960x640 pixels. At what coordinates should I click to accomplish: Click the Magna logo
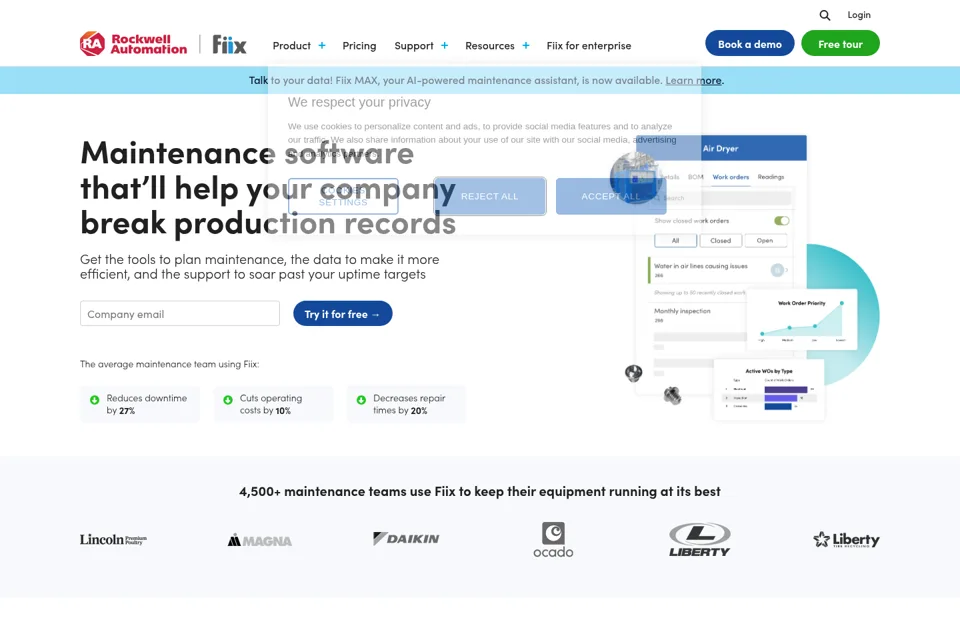pos(260,541)
